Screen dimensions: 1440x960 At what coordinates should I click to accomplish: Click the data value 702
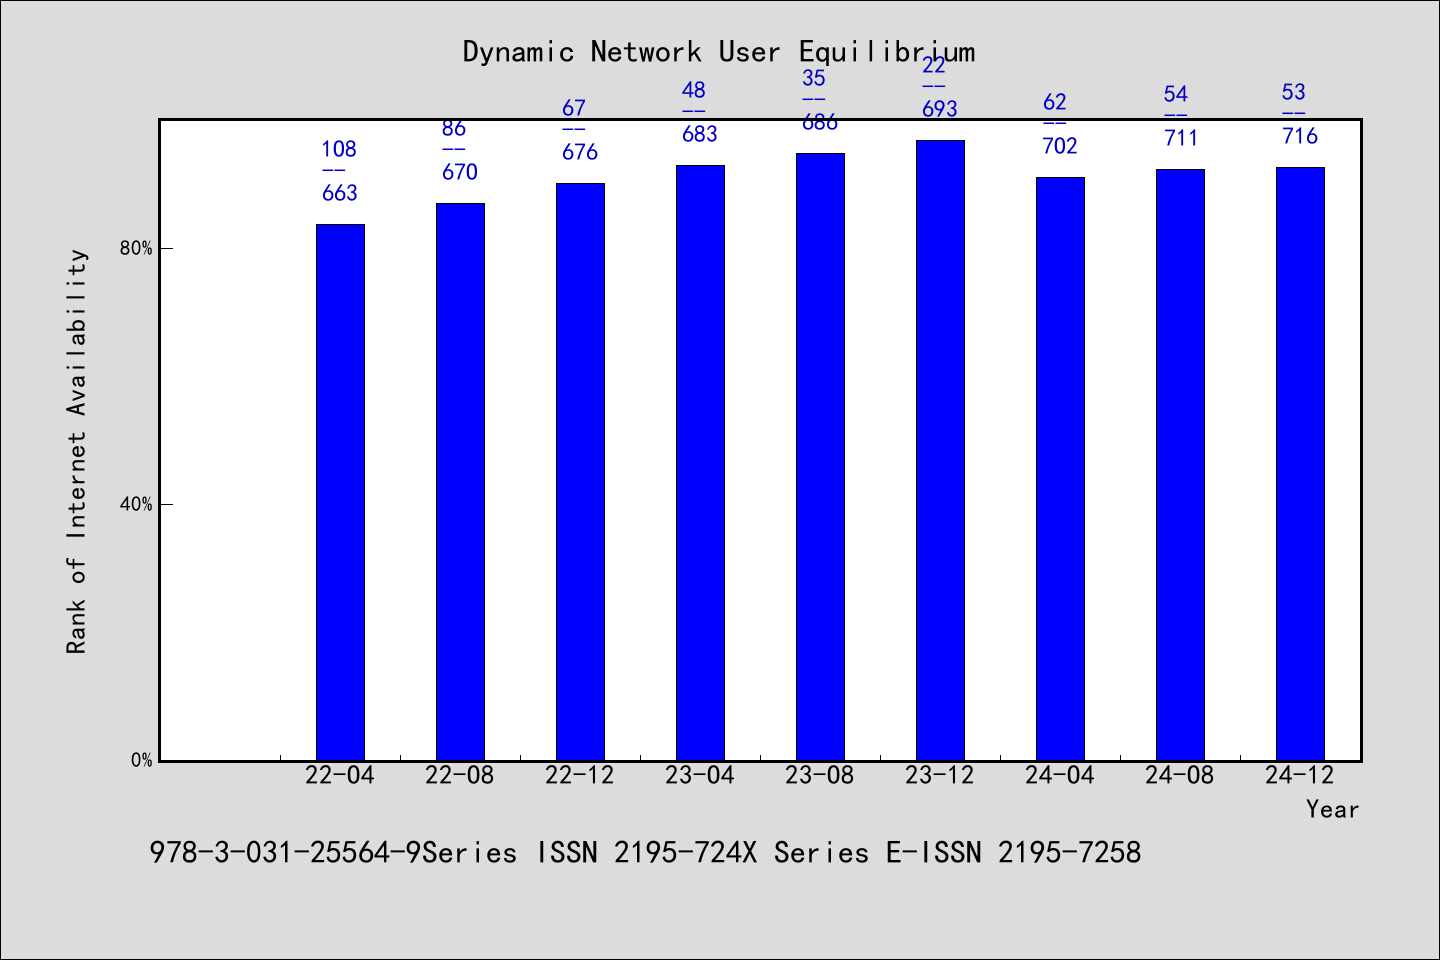point(1060,146)
